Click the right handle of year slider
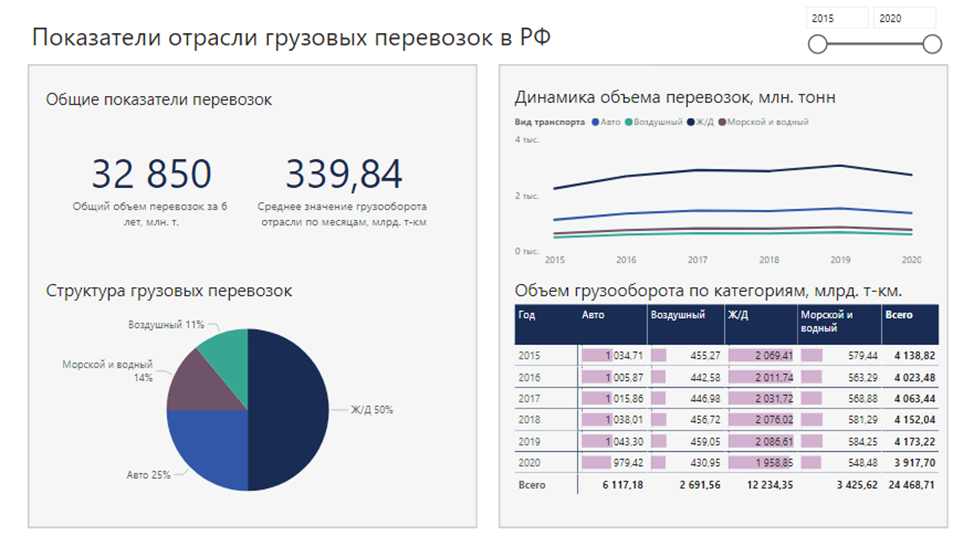The width and height of the screenshot is (974, 546). 932,44
